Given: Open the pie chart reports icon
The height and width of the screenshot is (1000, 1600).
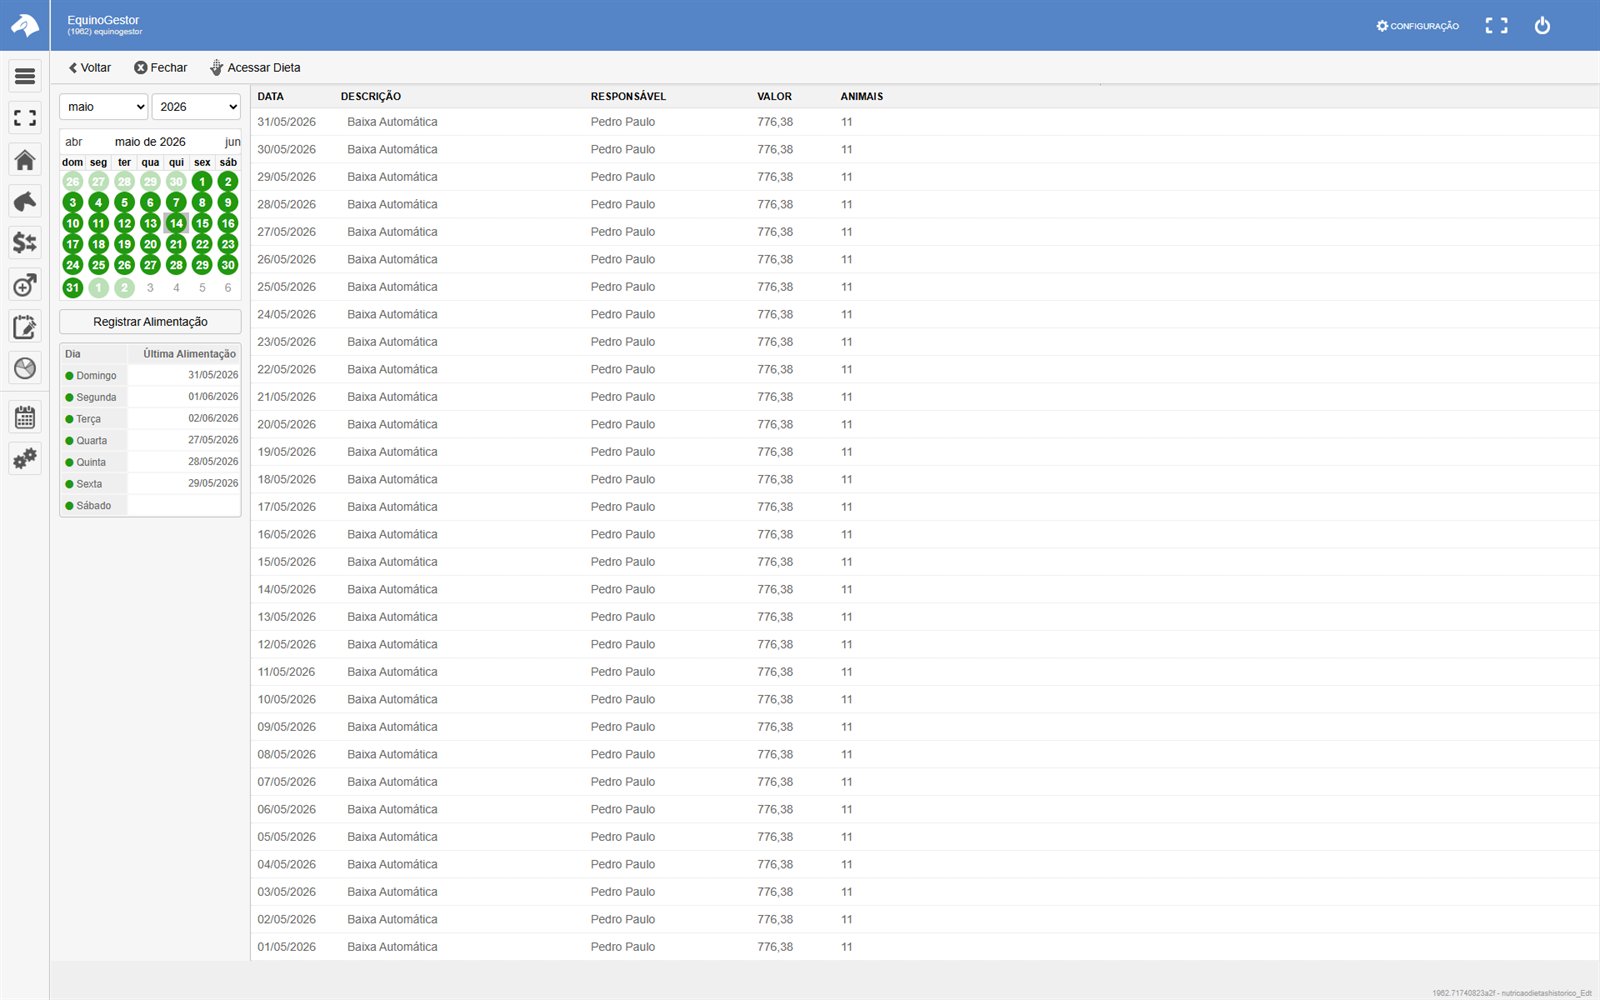Looking at the screenshot, I should coord(25,368).
